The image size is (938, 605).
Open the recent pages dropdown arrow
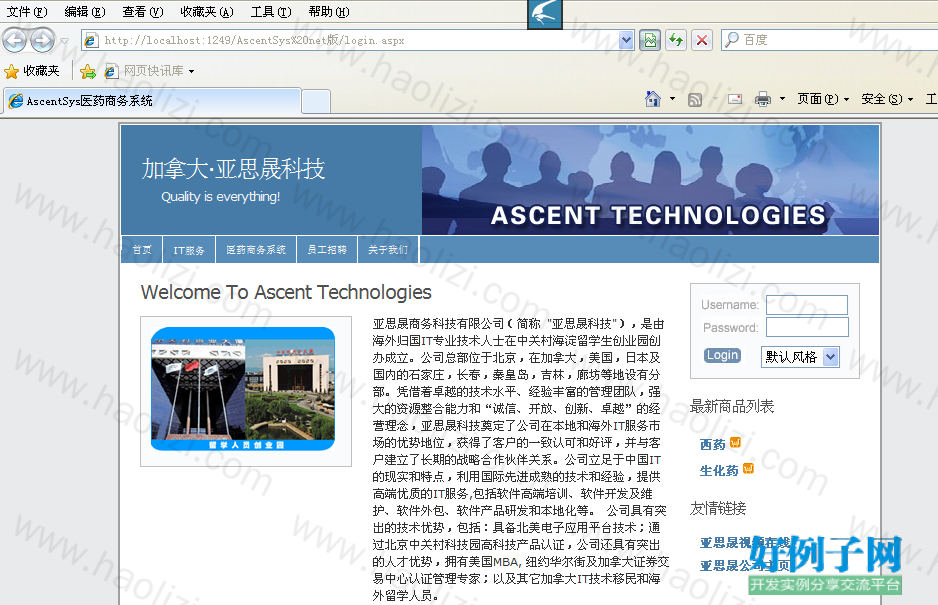click(65, 41)
